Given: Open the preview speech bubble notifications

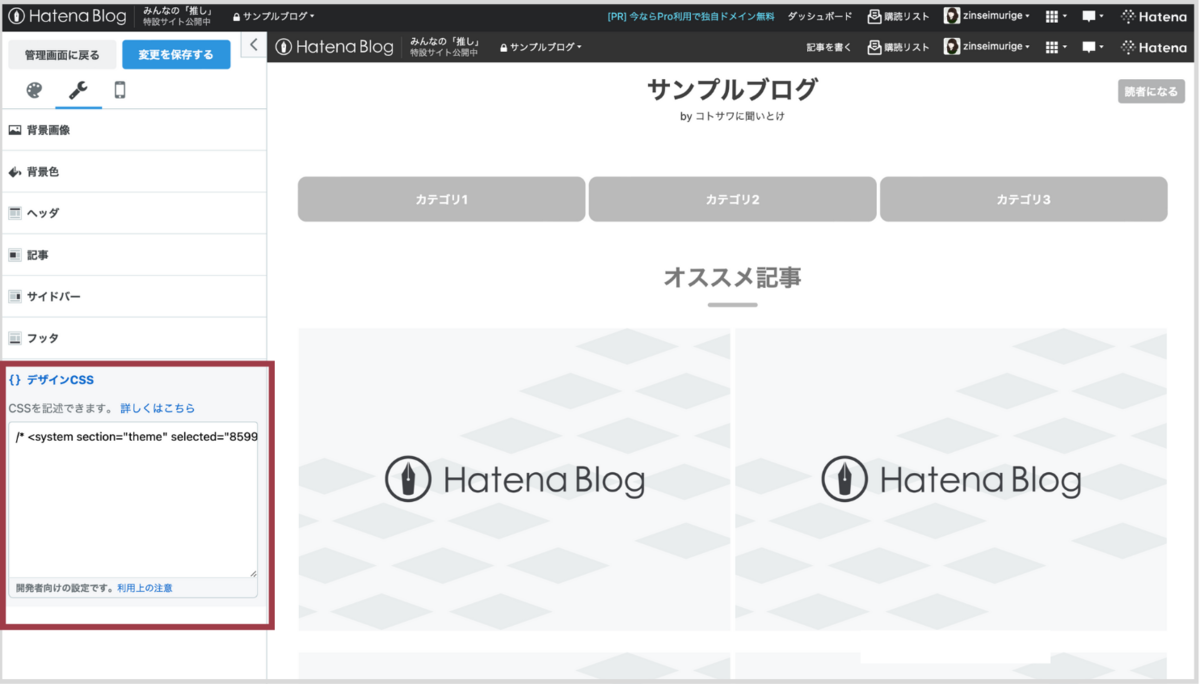Looking at the screenshot, I should 1093,47.
